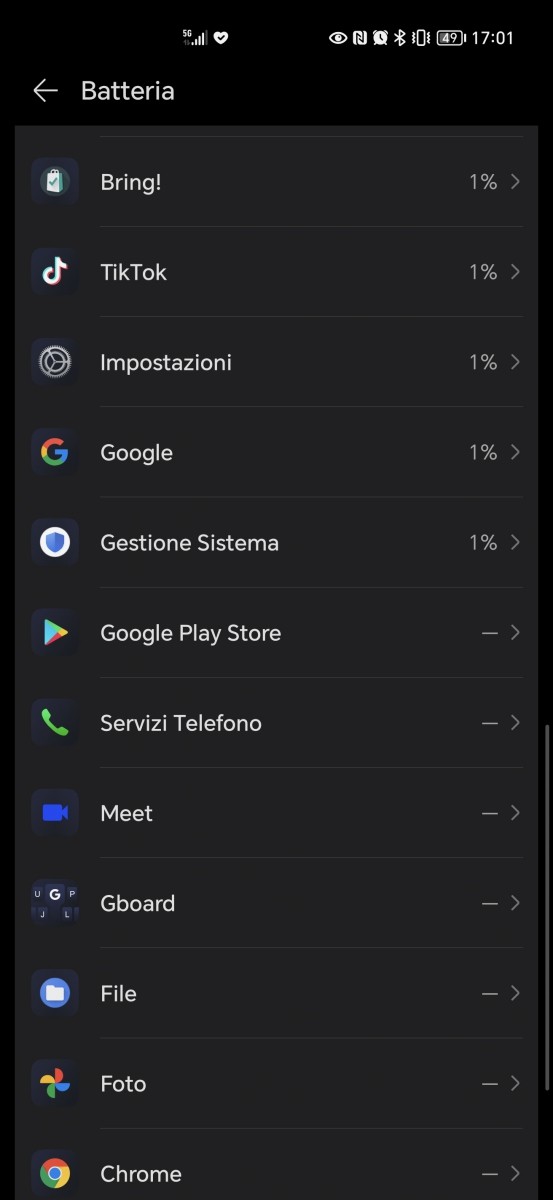Tap the blue Meet camera icon
Viewport: 553px width, 1200px height.
[55, 812]
